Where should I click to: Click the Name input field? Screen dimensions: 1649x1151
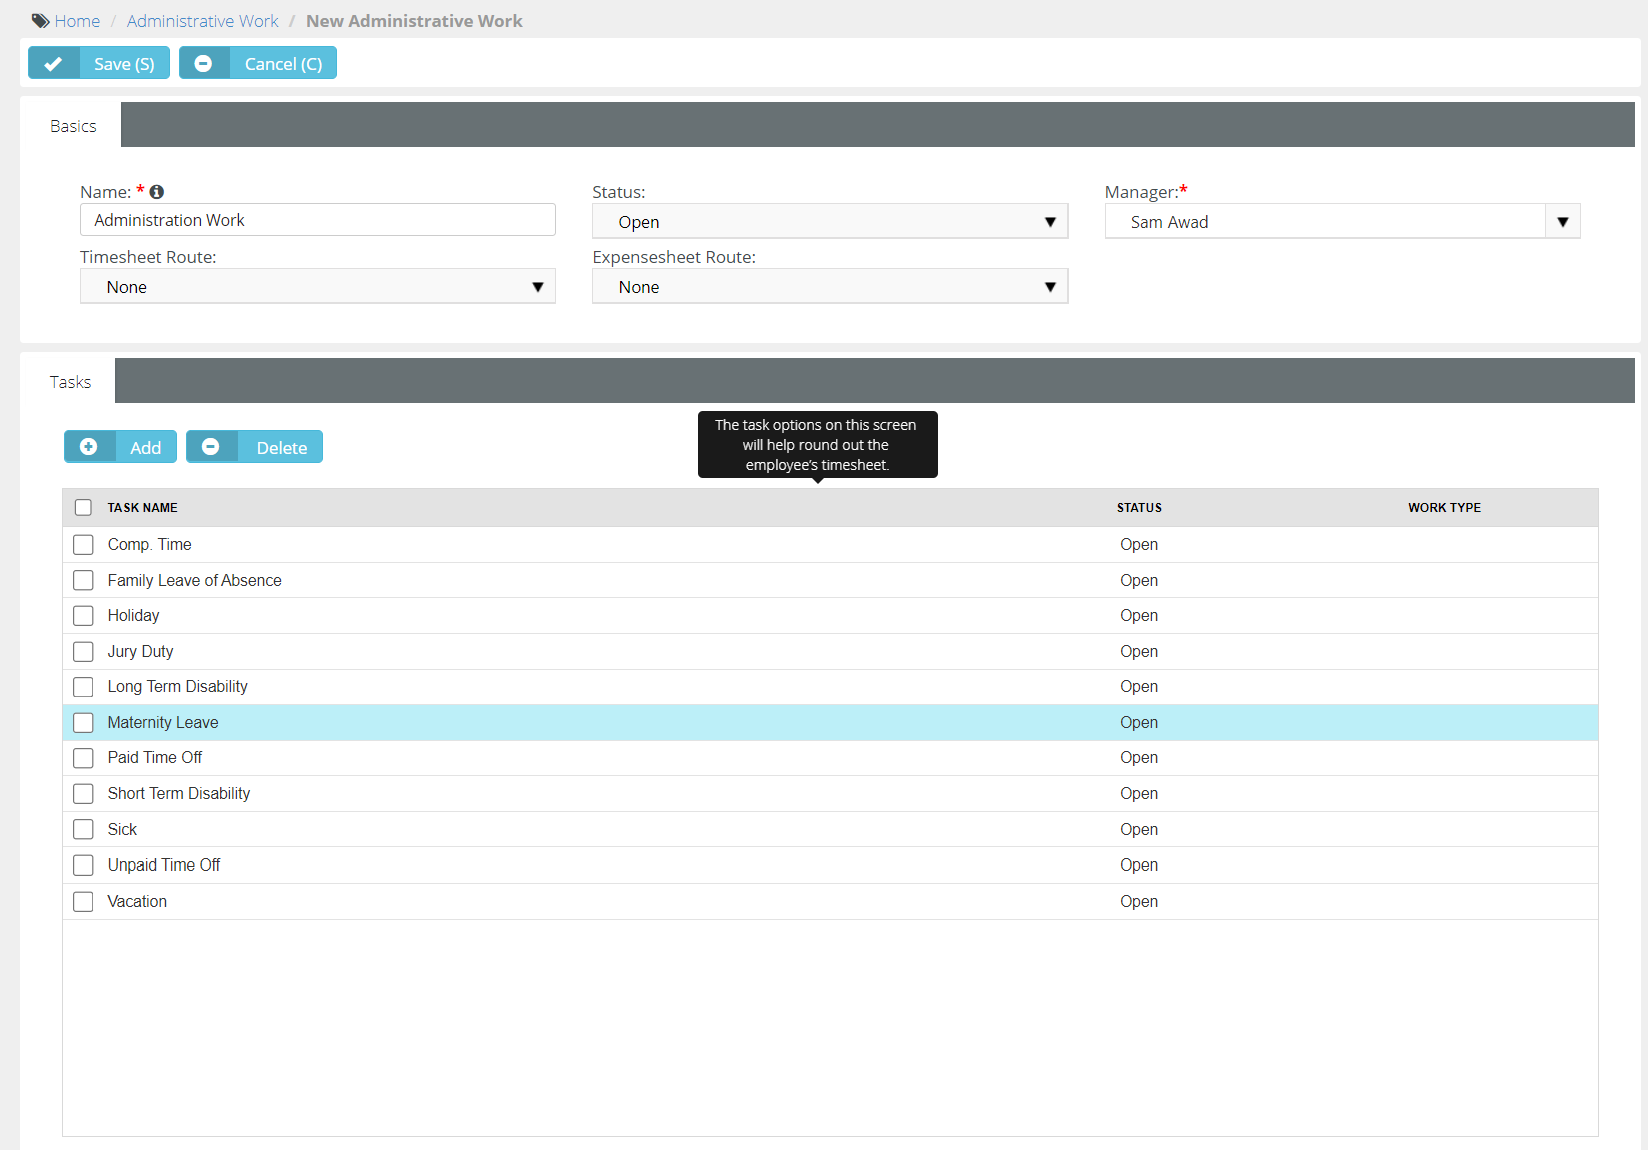point(317,220)
